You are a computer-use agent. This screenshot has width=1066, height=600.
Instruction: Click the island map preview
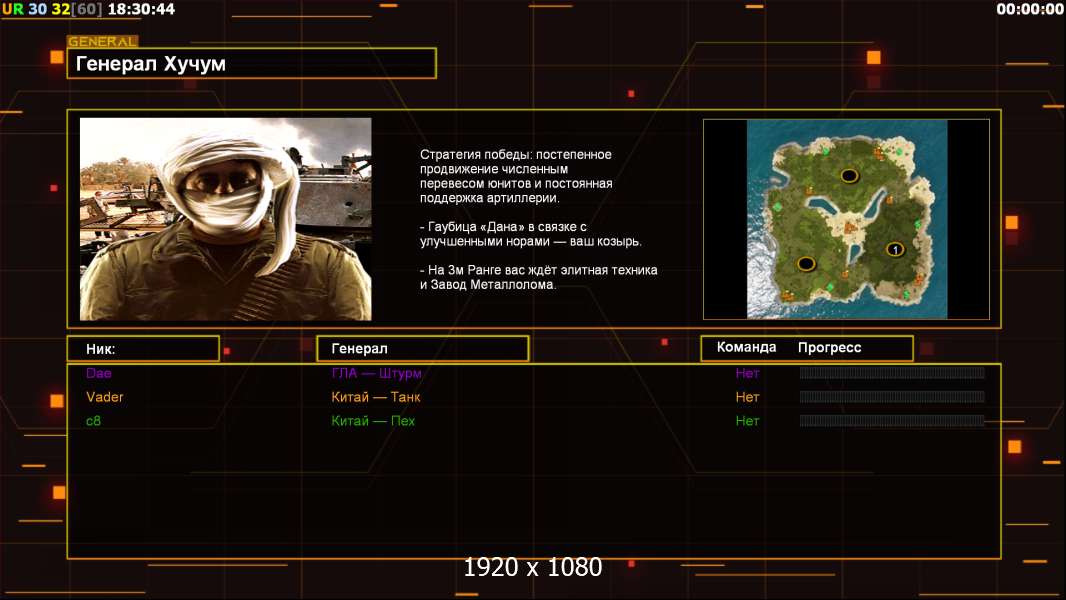coord(846,219)
